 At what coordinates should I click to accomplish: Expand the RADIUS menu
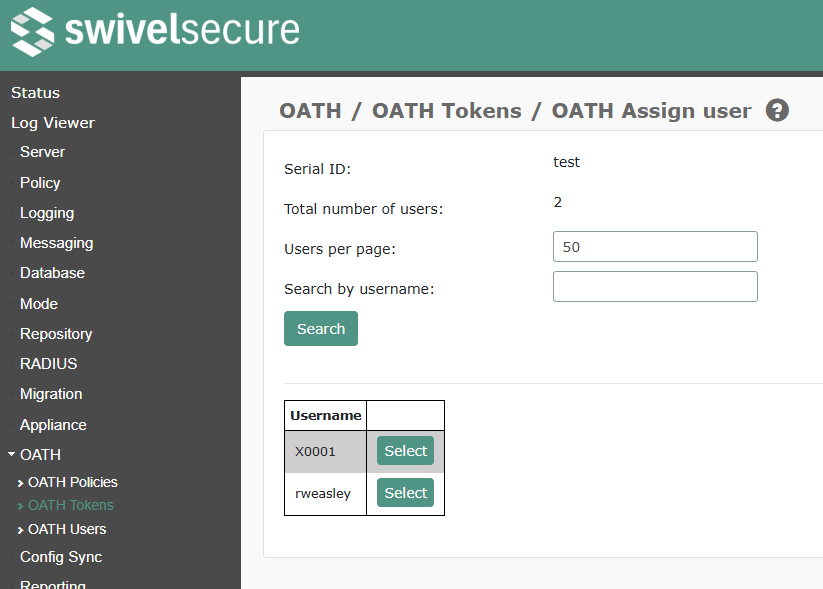click(48, 364)
